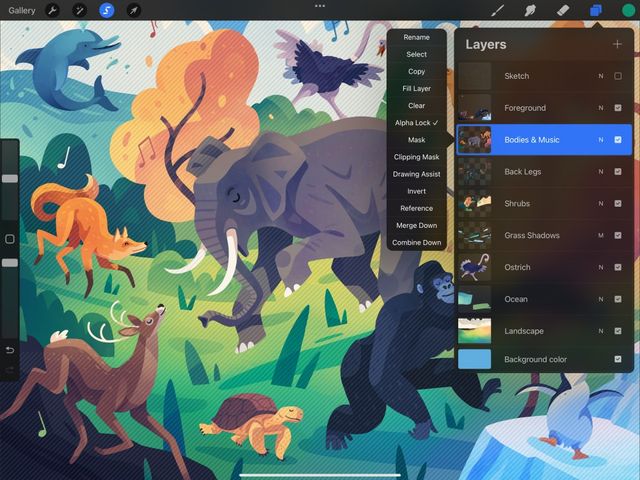Select the Smudge tool
The width and height of the screenshot is (640, 480).
530,10
